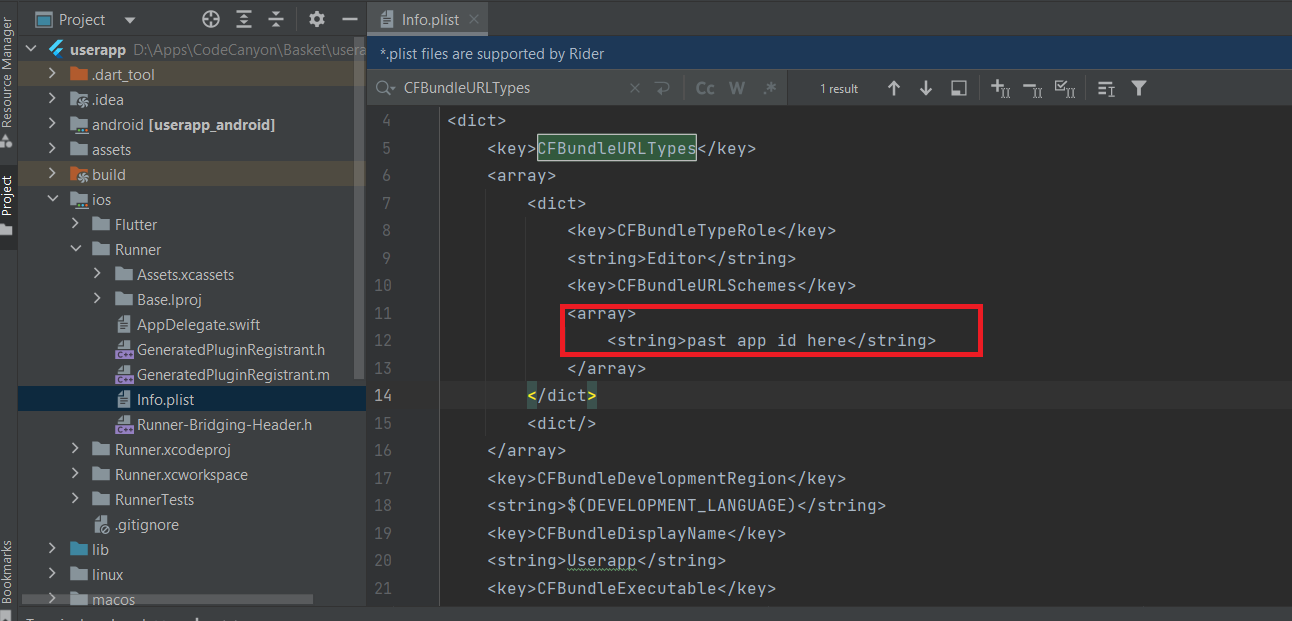This screenshot has width=1292, height=621.
Task: Expand the Base.lproj folder
Action: 97,300
